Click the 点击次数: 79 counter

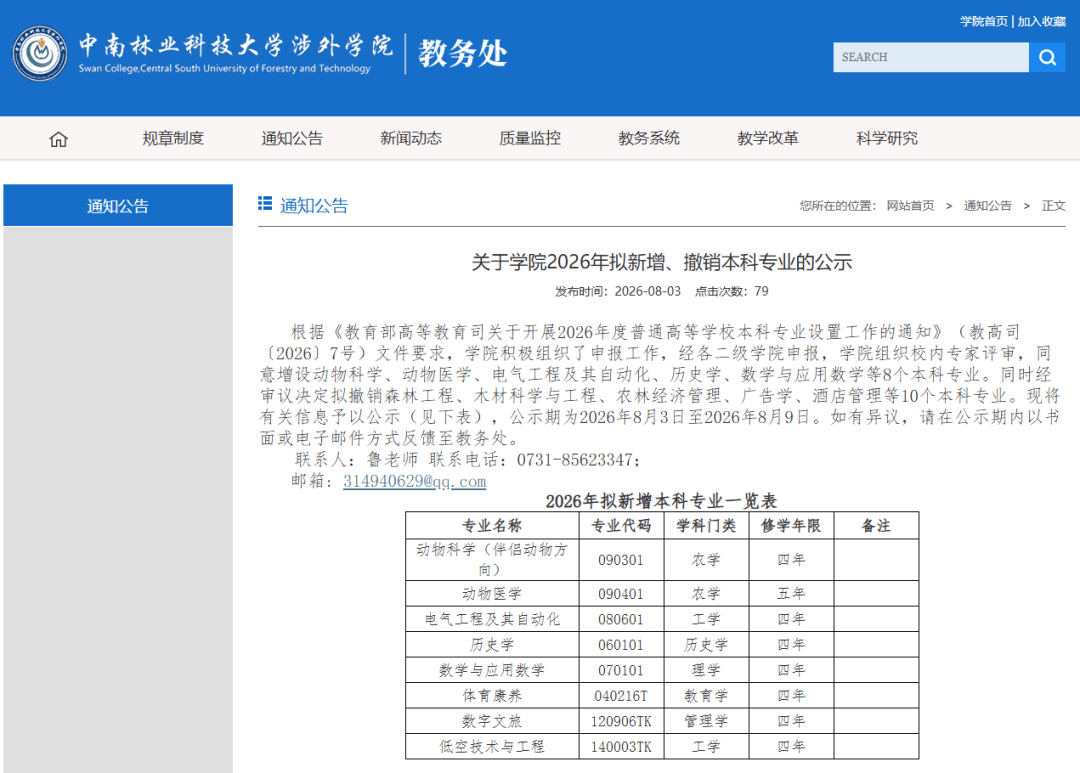(731, 291)
